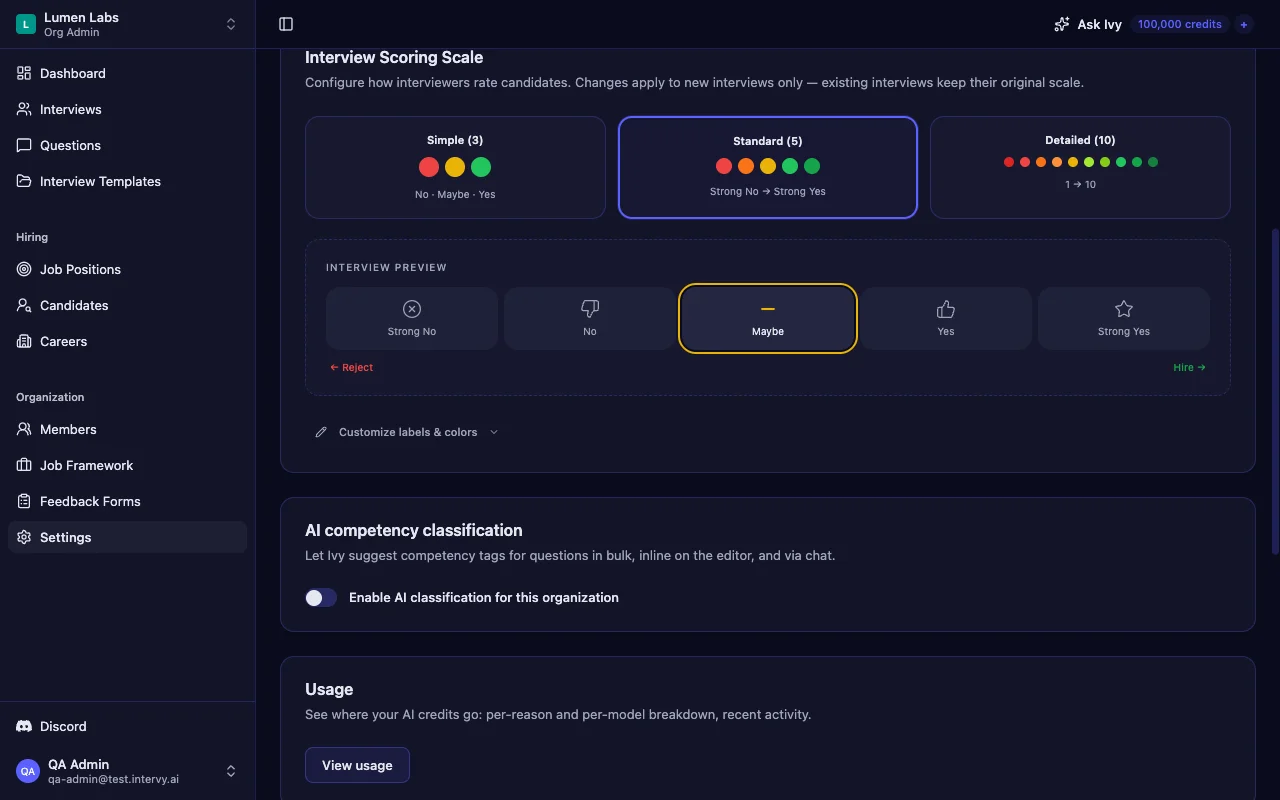Click the Candidates person-search icon
The image size is (1280, 800).
click(x=24, y=305)
